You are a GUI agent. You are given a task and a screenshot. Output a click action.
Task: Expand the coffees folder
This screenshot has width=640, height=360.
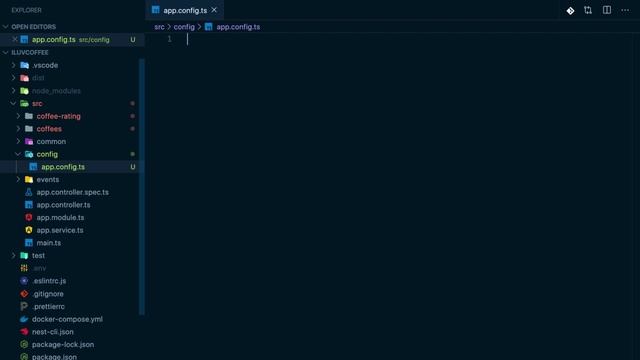[18, 129]
